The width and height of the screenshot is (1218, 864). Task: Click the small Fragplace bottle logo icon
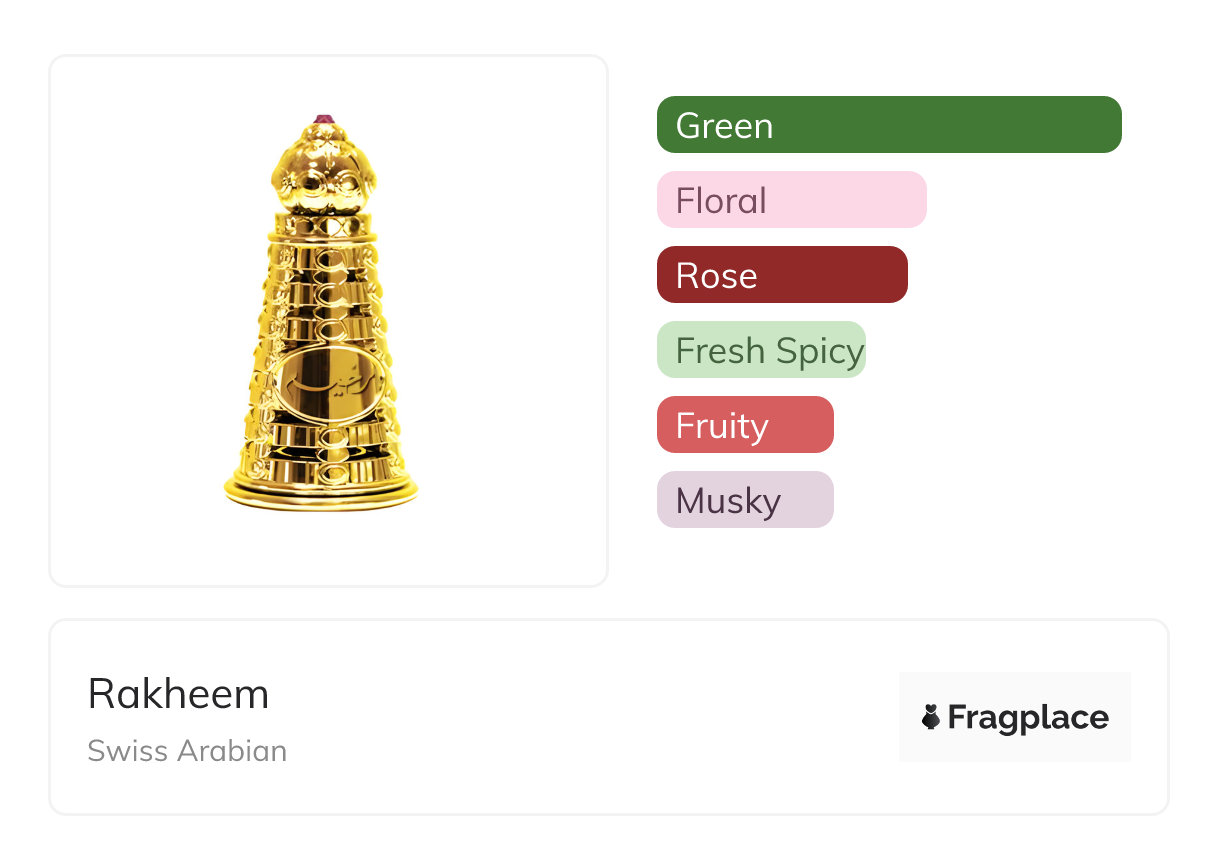(x=931, y=716)
